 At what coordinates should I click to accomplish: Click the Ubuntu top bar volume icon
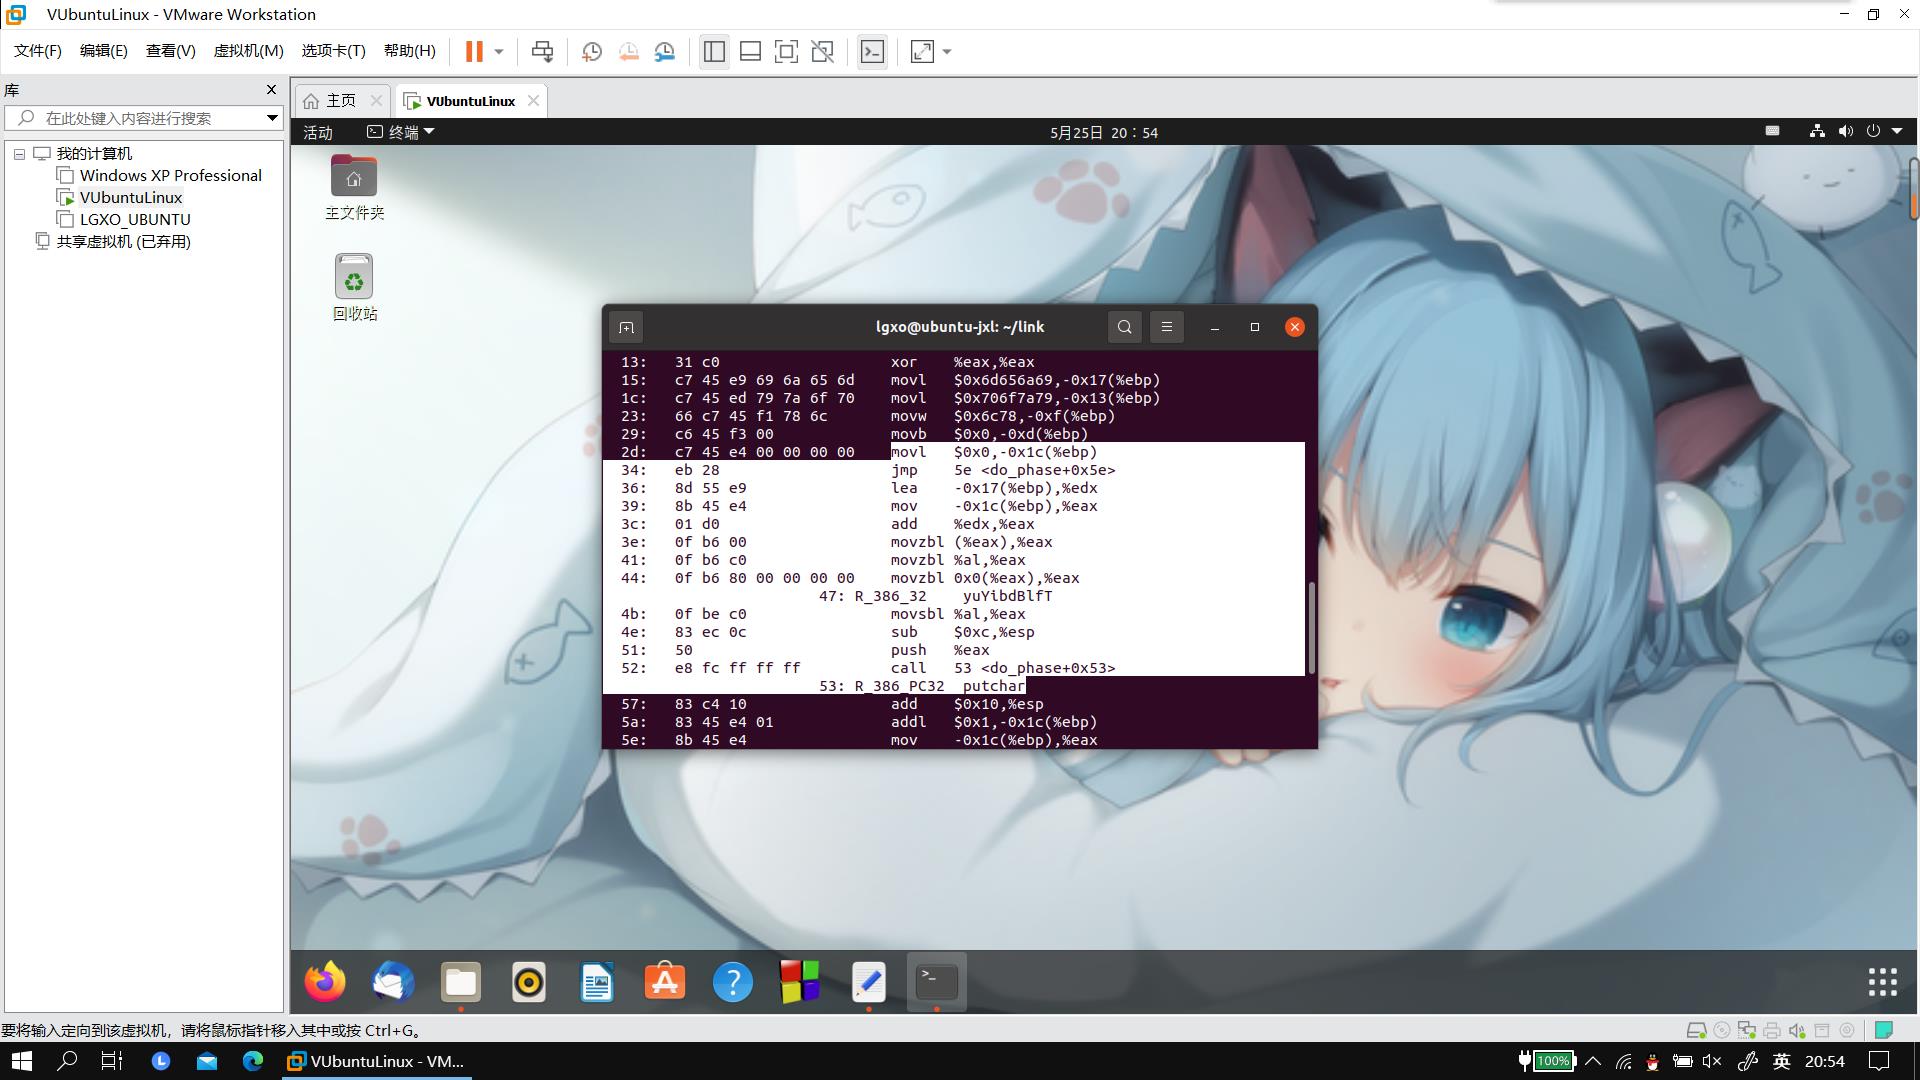1845,132
